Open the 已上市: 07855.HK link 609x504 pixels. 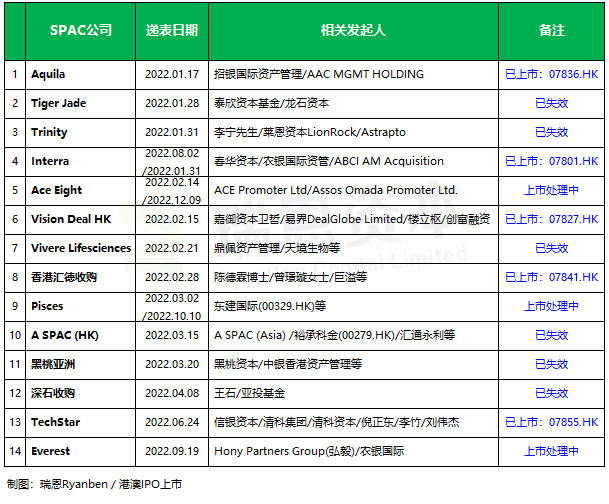click(552, 422)
